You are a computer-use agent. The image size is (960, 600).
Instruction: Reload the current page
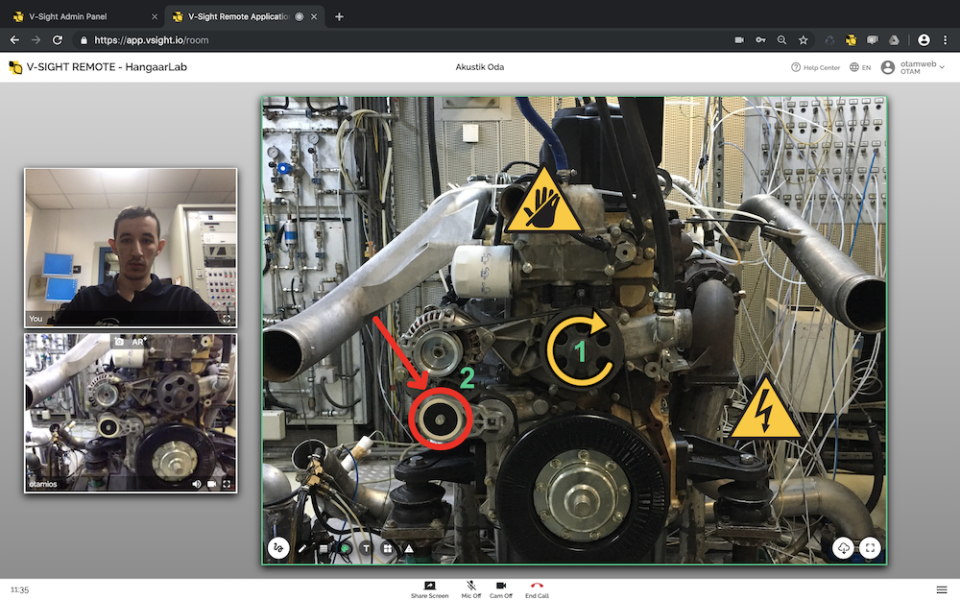(x=58, y=40)
